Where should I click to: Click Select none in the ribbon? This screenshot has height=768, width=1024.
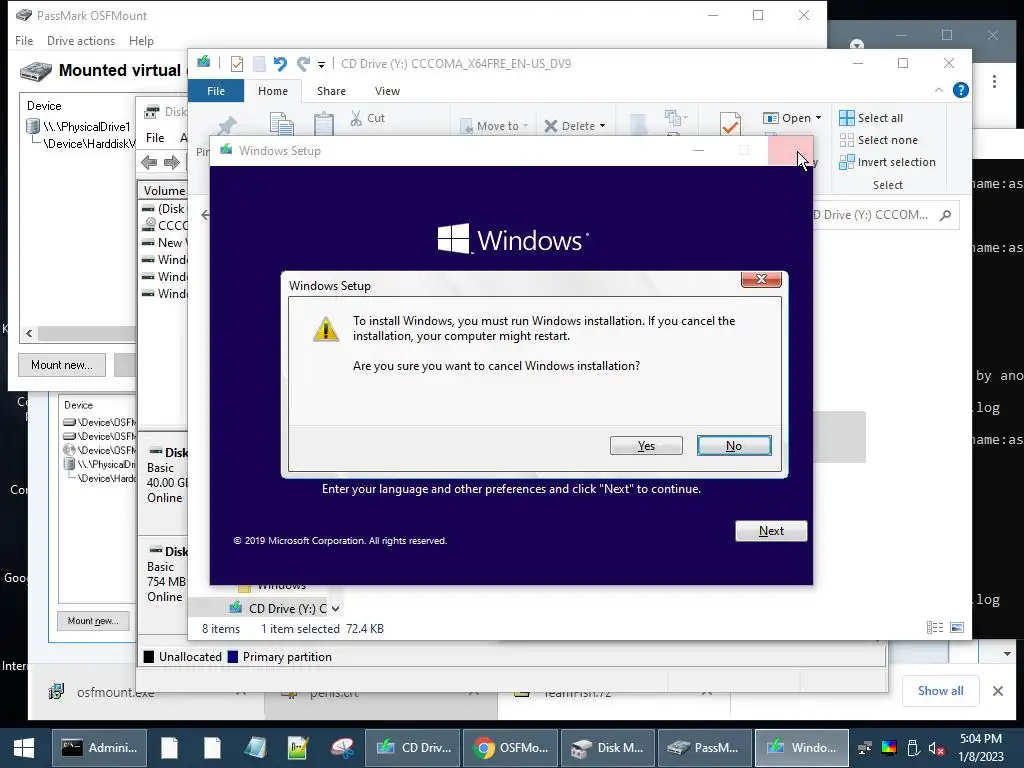[x=878, y=140]
